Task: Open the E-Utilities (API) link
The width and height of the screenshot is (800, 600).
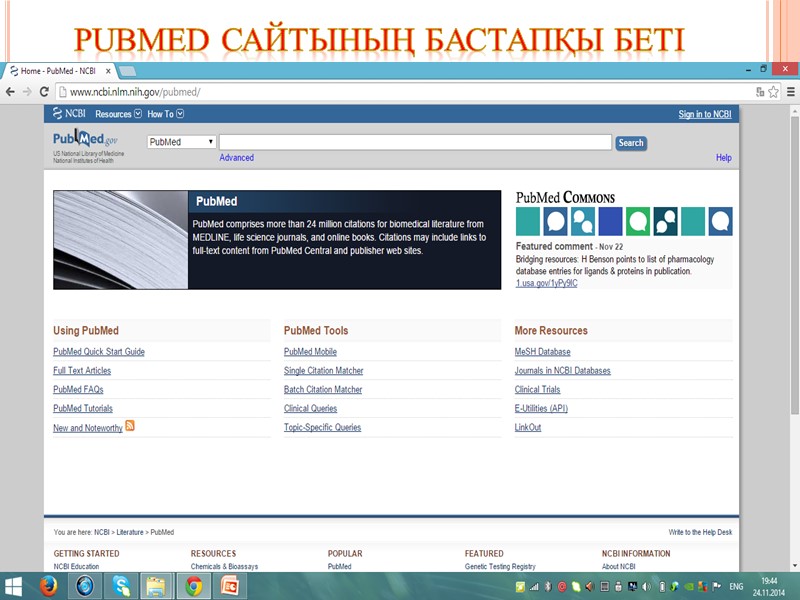Action: point(541,408)
